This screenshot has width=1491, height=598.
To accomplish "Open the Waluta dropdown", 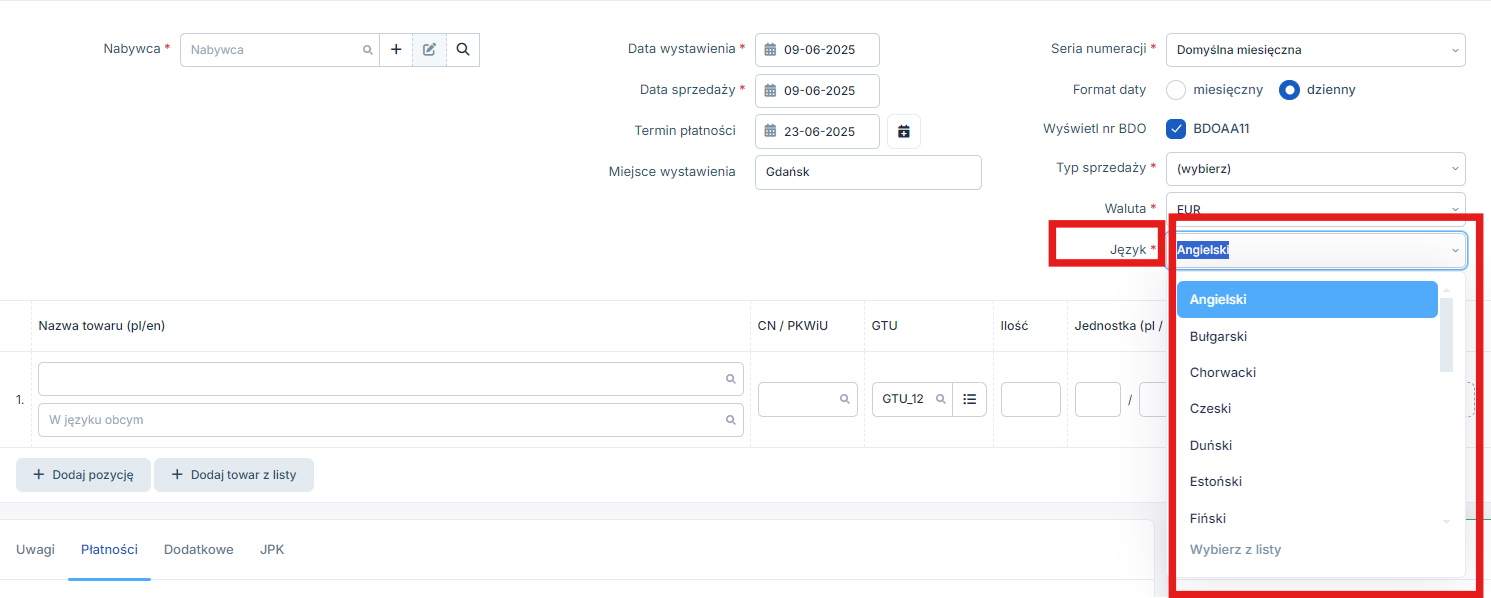I will tap(1315, 208).
